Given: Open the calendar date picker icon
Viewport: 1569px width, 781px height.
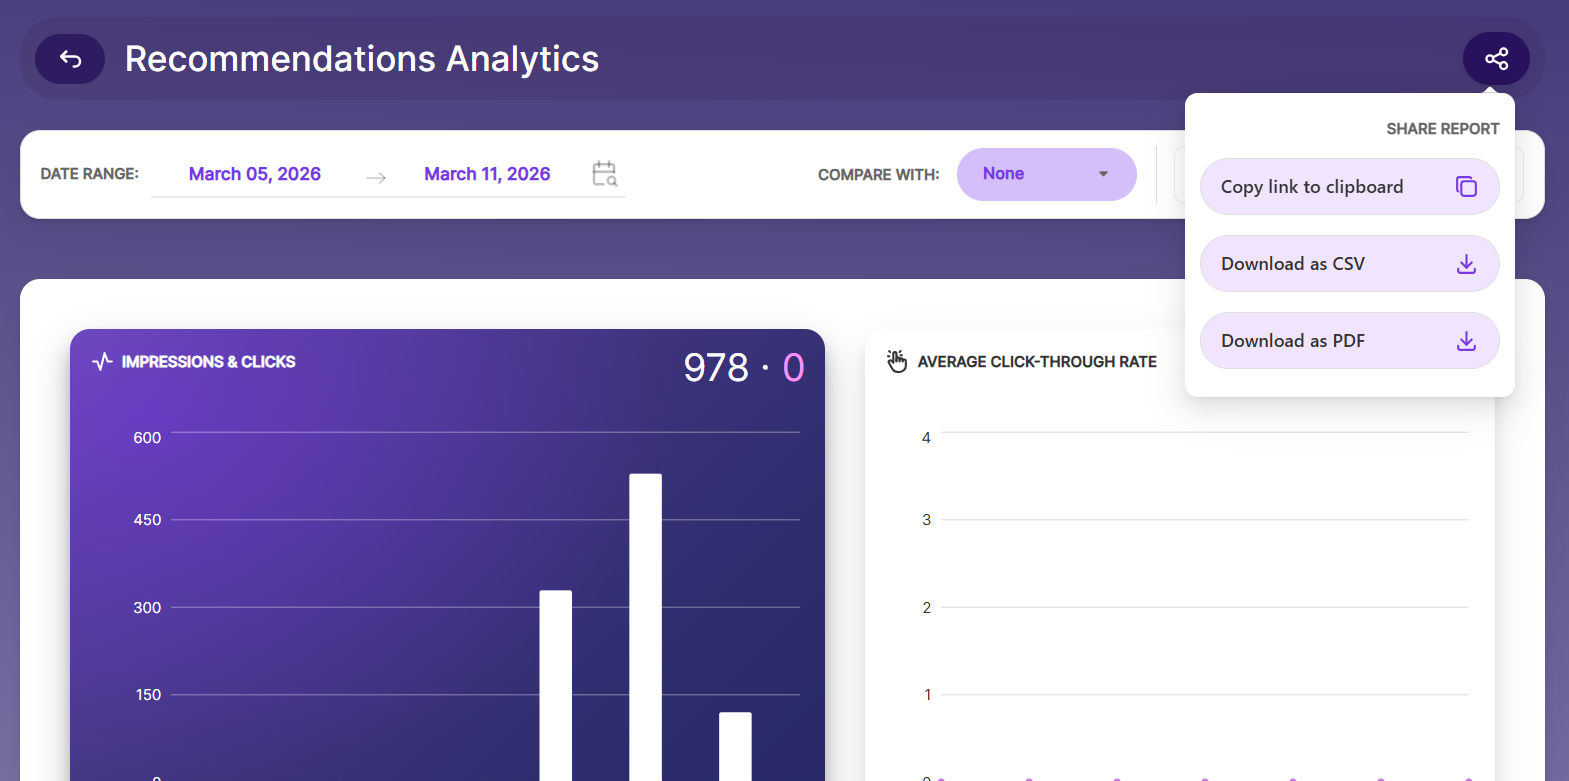Looking at the screenshot, I should click(604, 174).
